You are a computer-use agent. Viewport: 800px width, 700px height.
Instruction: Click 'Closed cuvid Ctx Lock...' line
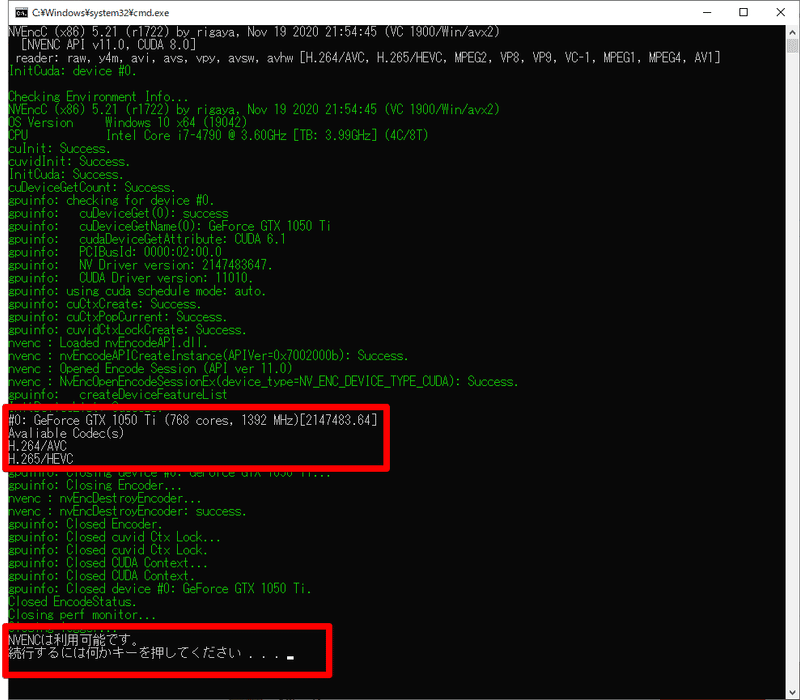tap(114, 537)
